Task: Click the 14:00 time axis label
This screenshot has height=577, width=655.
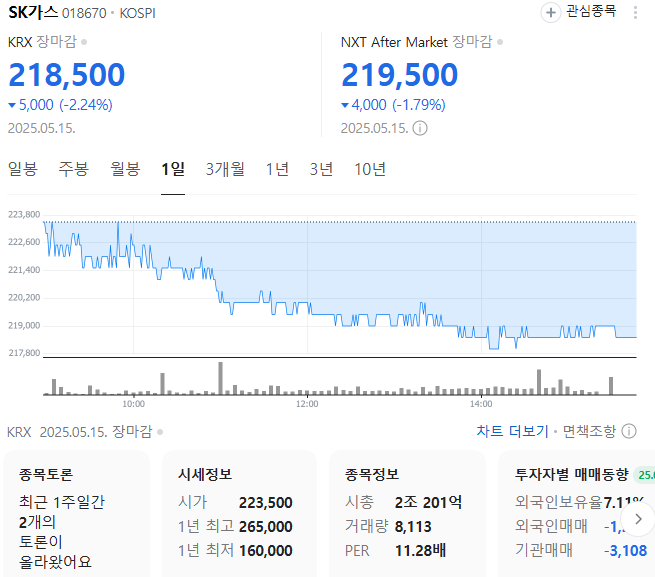Action: point(481,404)
